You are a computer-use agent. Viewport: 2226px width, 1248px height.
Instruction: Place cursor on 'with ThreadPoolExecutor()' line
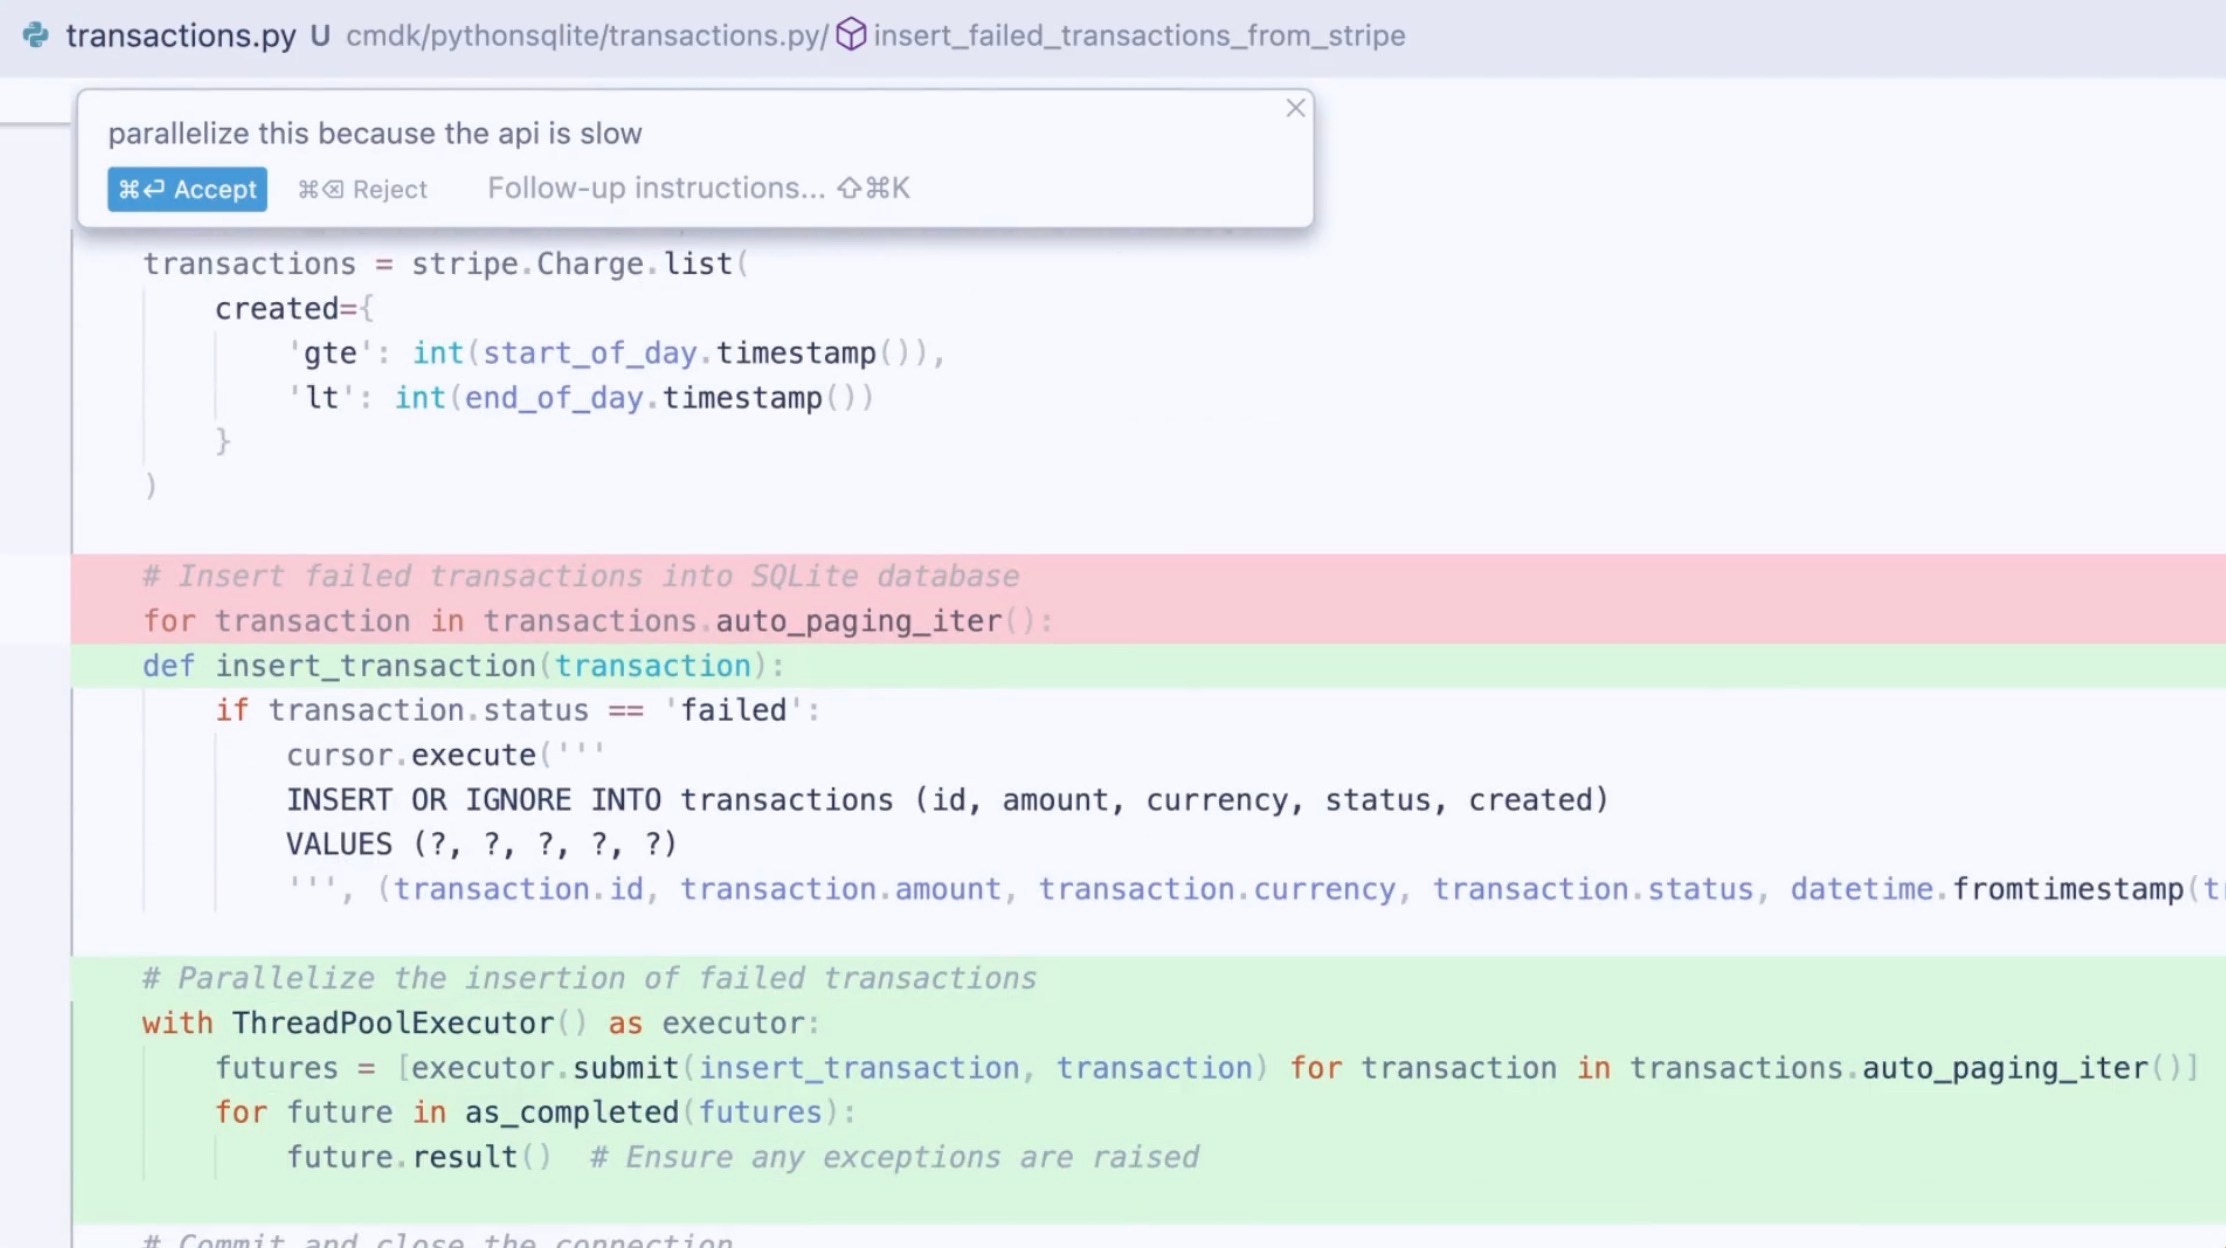pos(480,1023)
